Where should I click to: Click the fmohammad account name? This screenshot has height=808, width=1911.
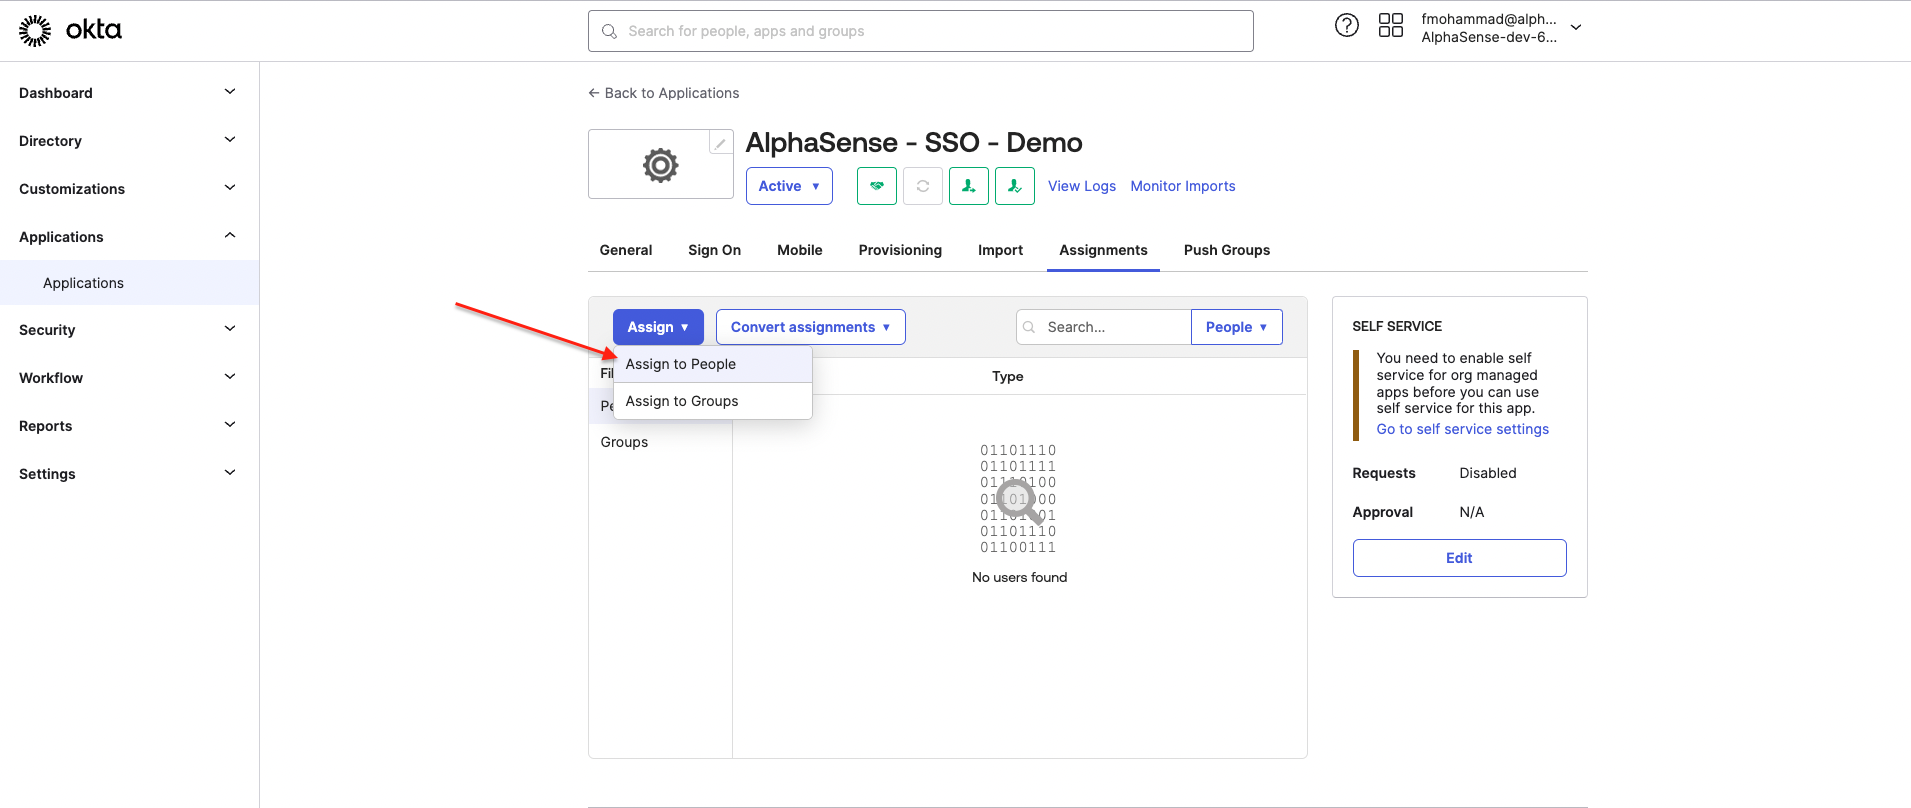click(x=1489, y=19)
